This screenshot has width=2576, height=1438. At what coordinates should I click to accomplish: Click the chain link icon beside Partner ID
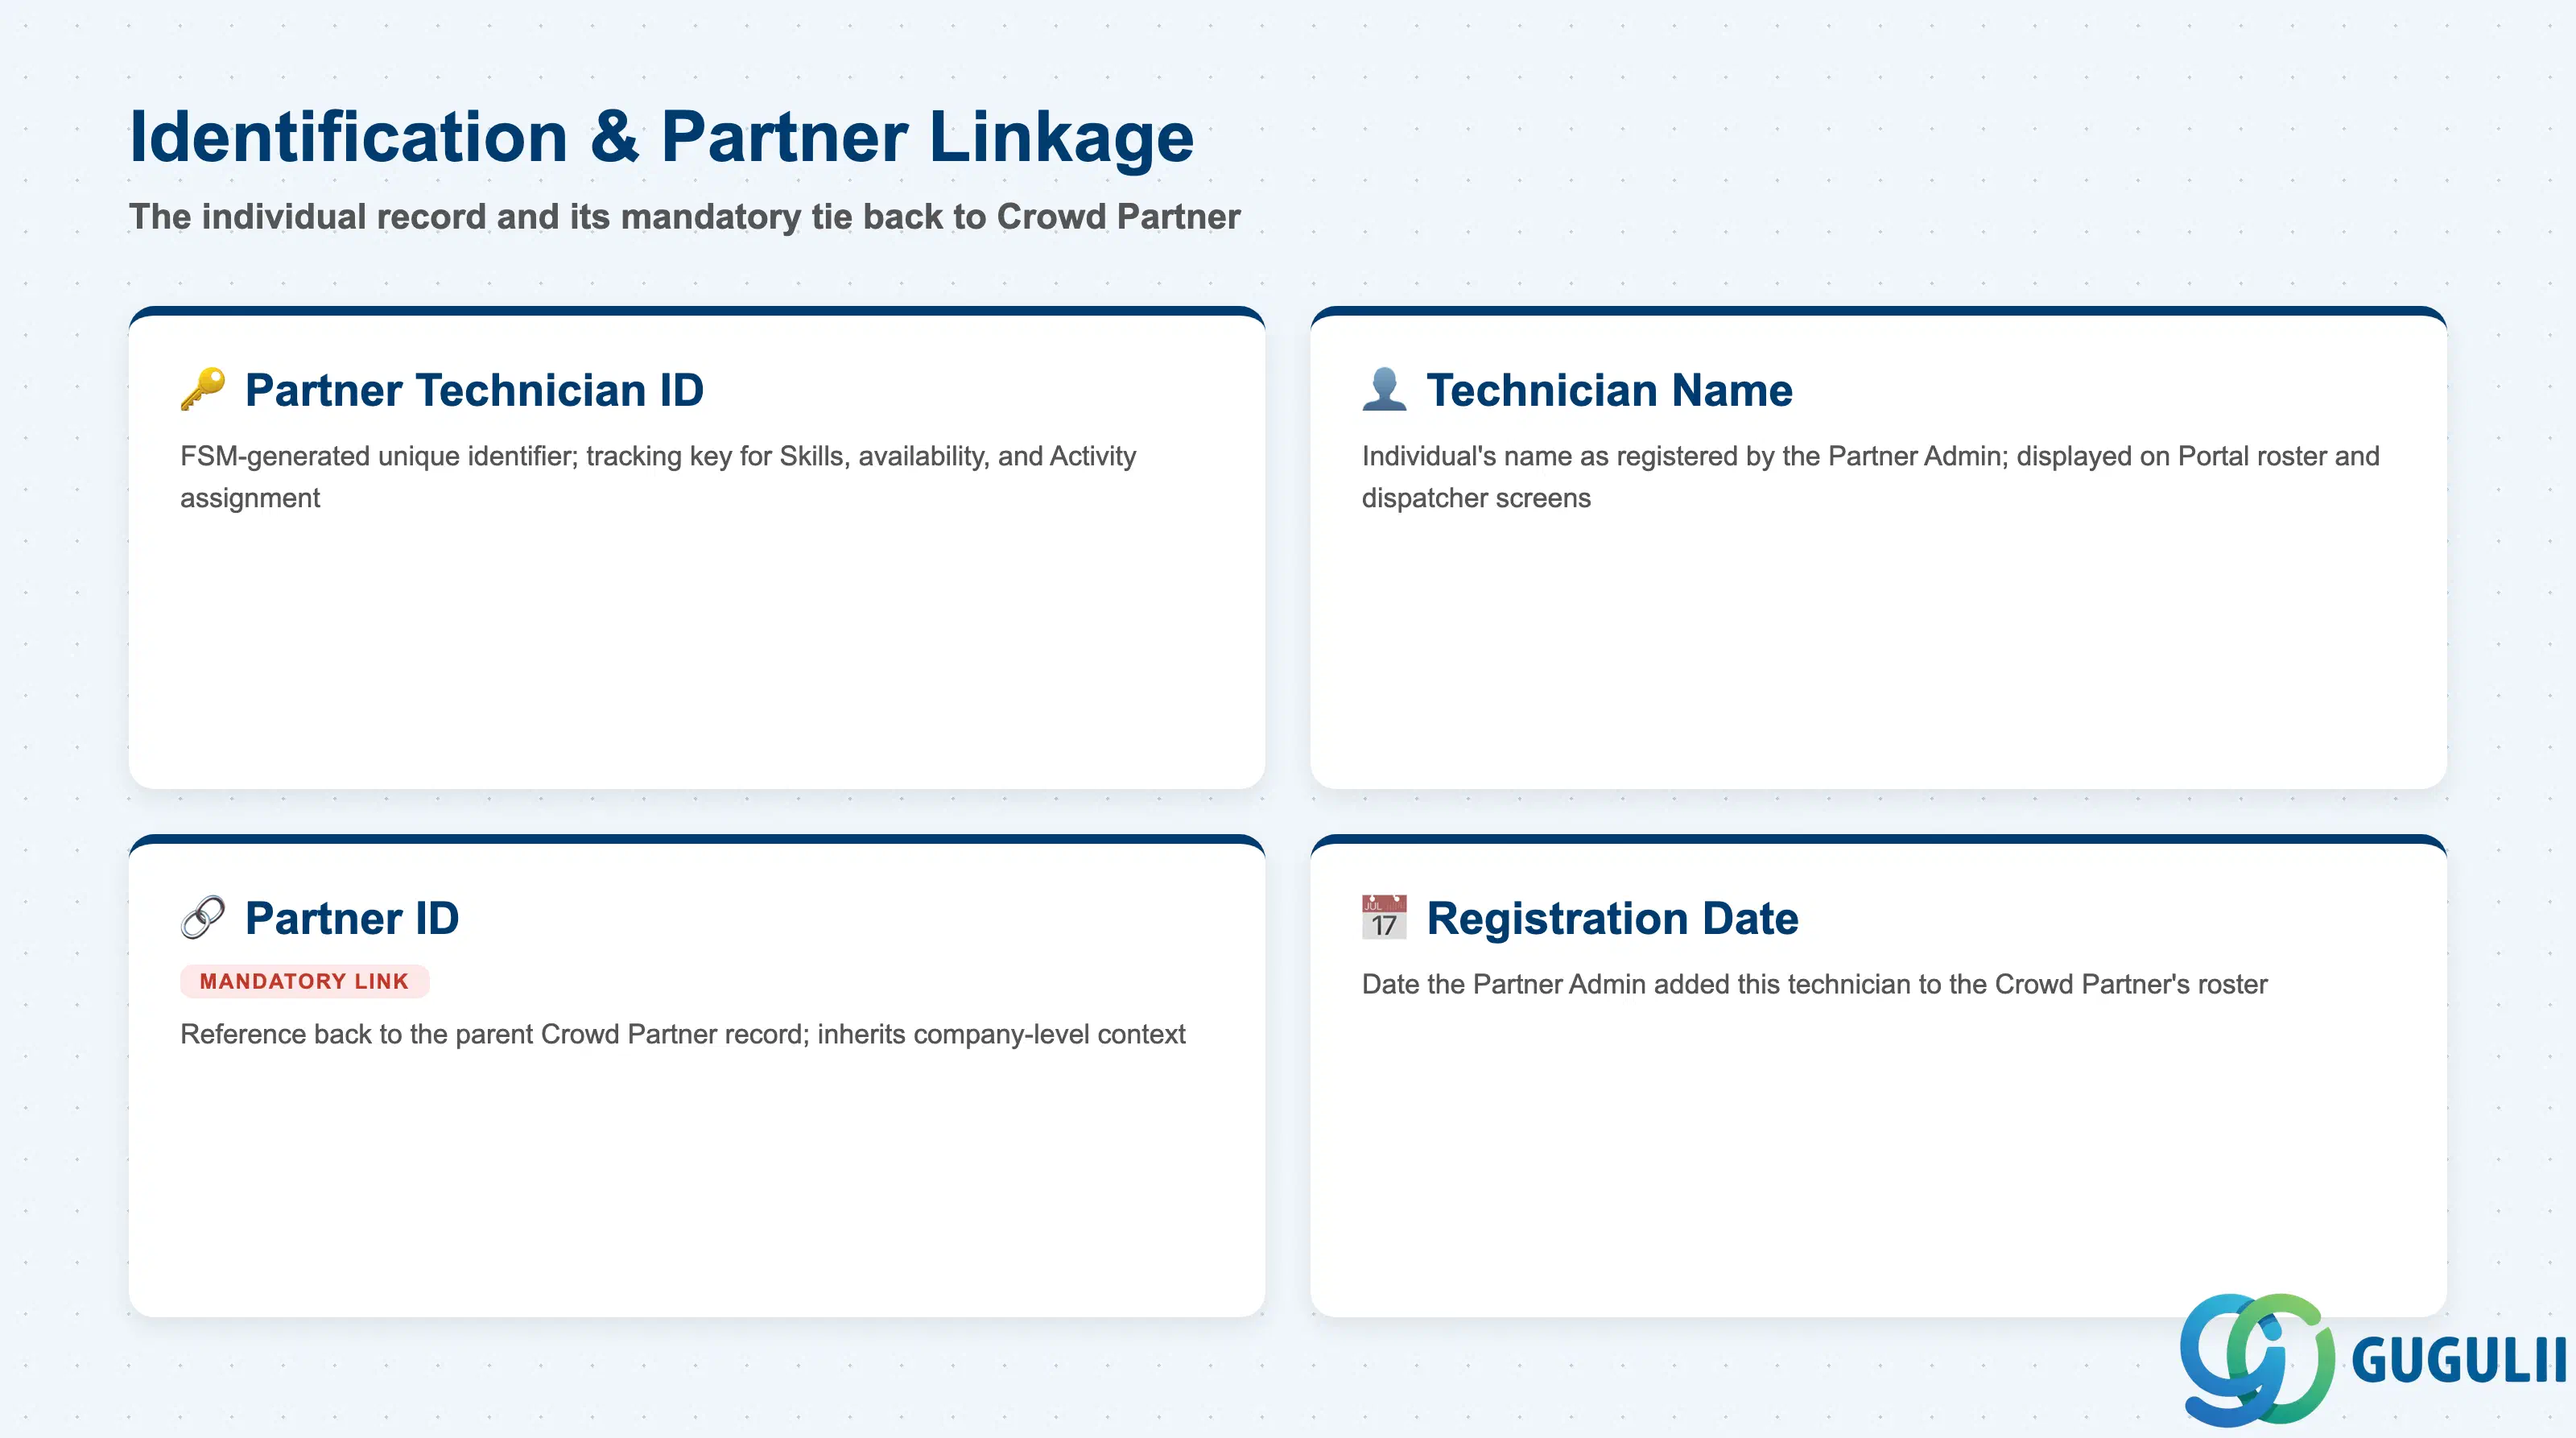[203, 917]
